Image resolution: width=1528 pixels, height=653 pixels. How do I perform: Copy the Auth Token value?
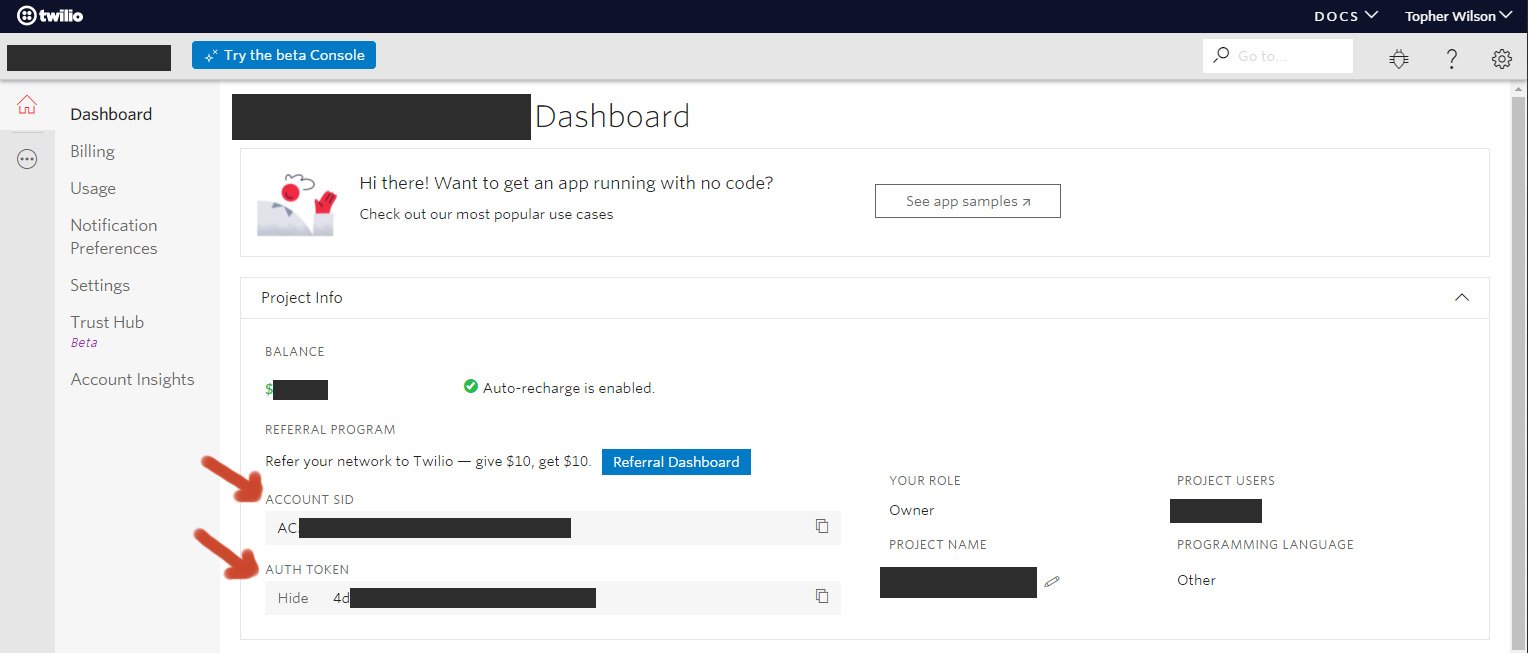click(x=822, y=596)
